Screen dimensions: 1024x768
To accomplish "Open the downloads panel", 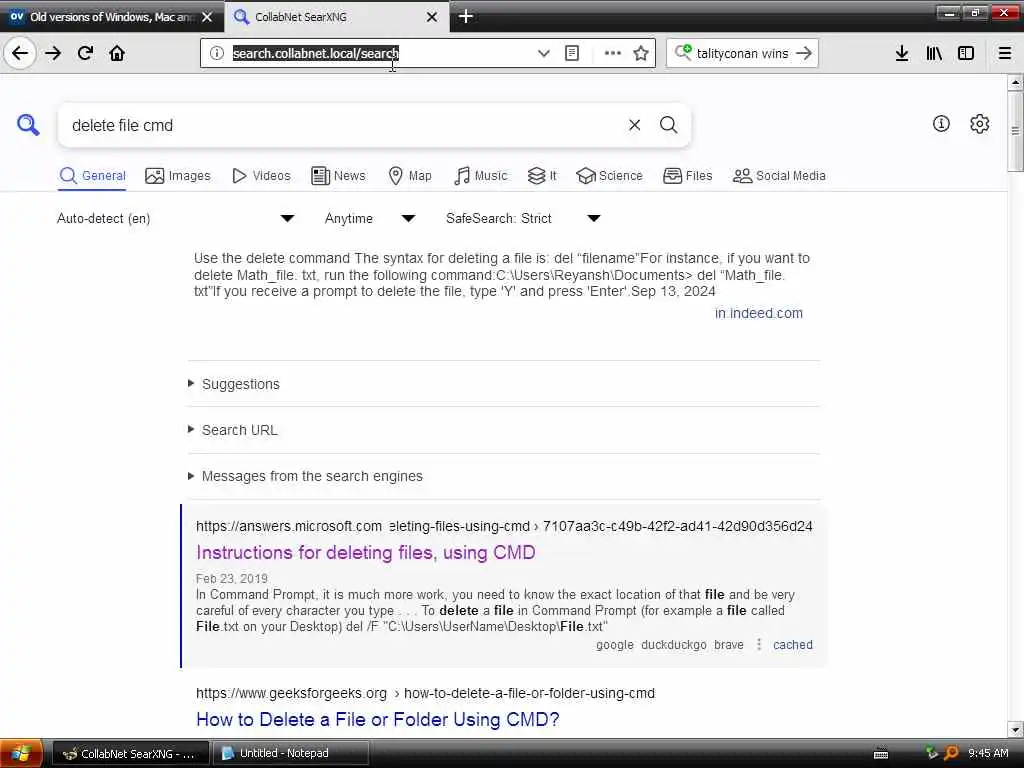I will click(x=902, y=53).
